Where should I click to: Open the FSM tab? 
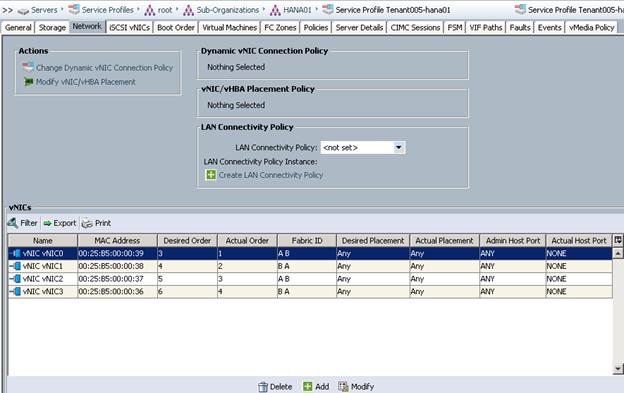coord(455,27)
